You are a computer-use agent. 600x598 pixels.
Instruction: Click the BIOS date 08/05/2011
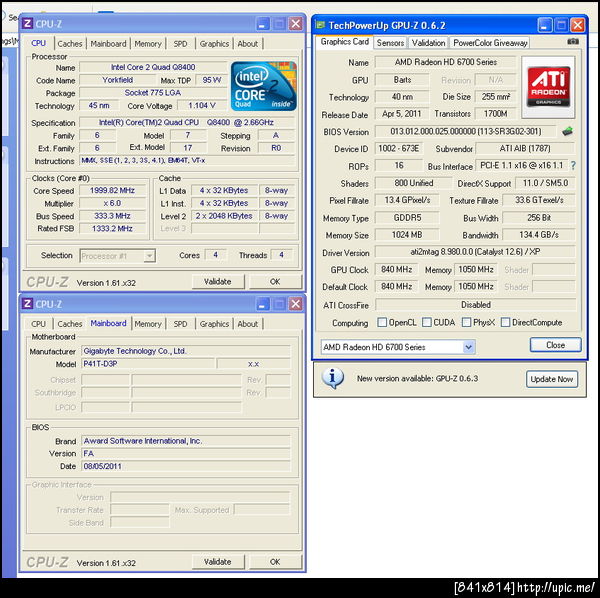186,466
